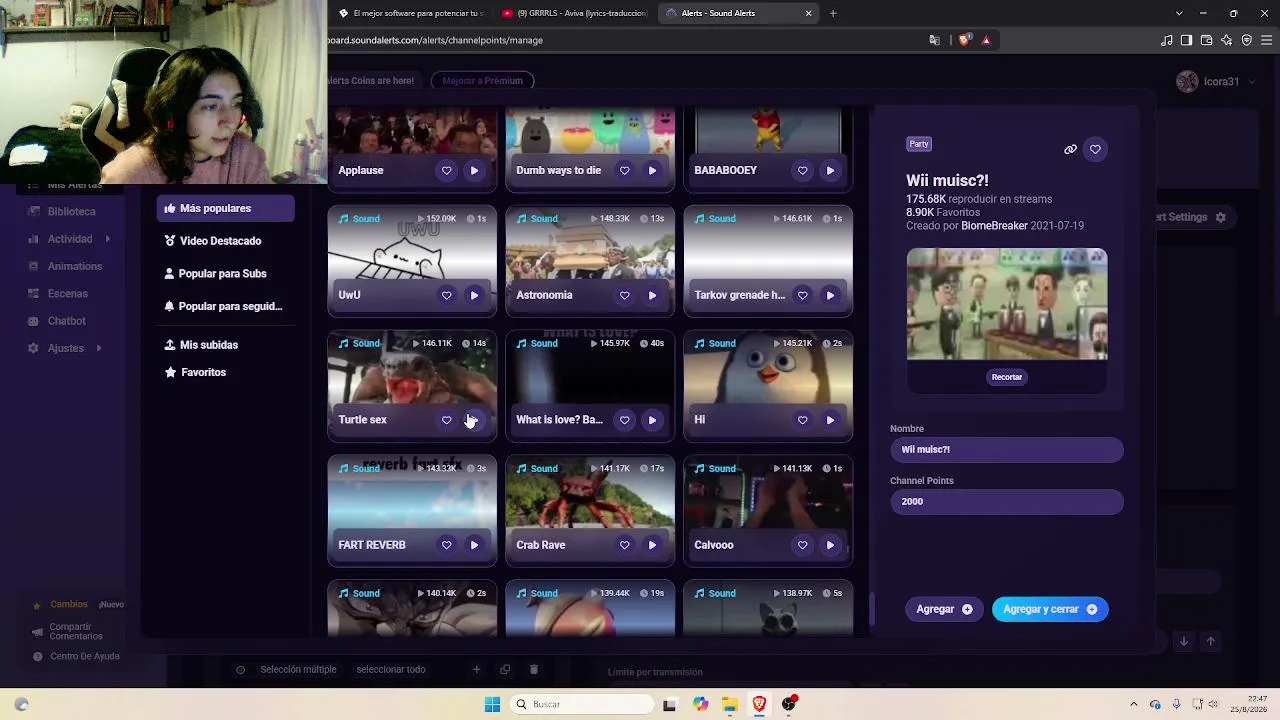Click the Recortar trim button
The width and height of the screenshot is (1280, 720).
[1007, 377]
